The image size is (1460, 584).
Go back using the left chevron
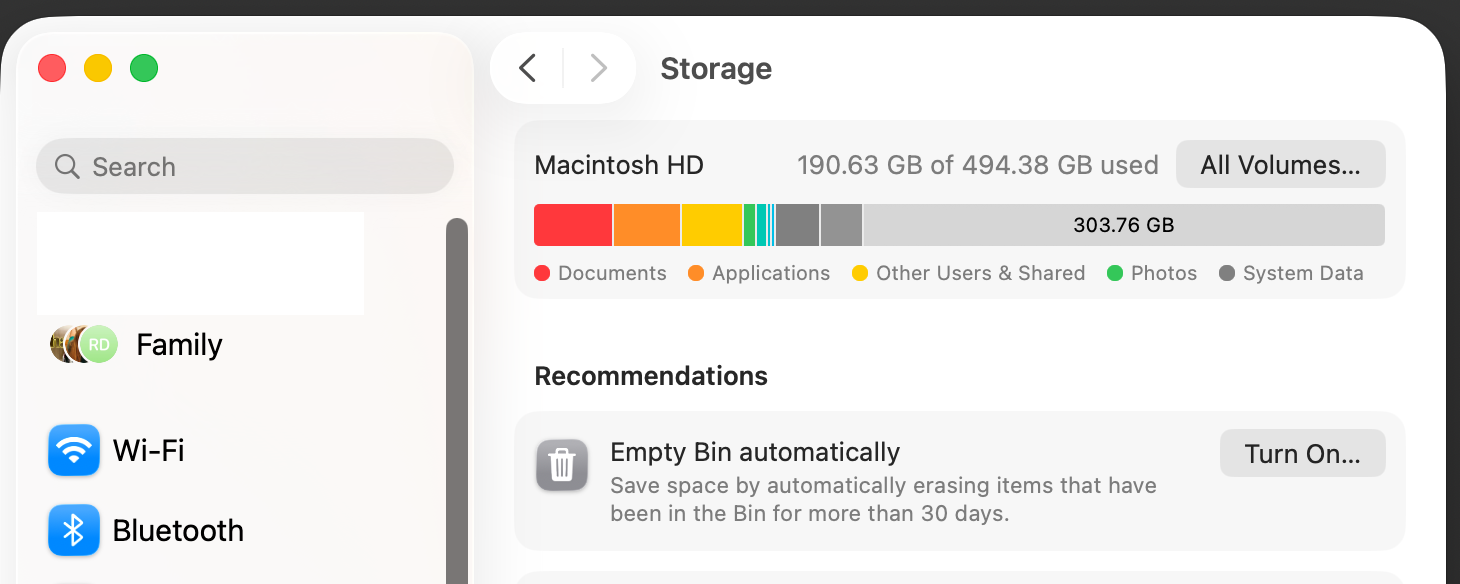(528, 68)
